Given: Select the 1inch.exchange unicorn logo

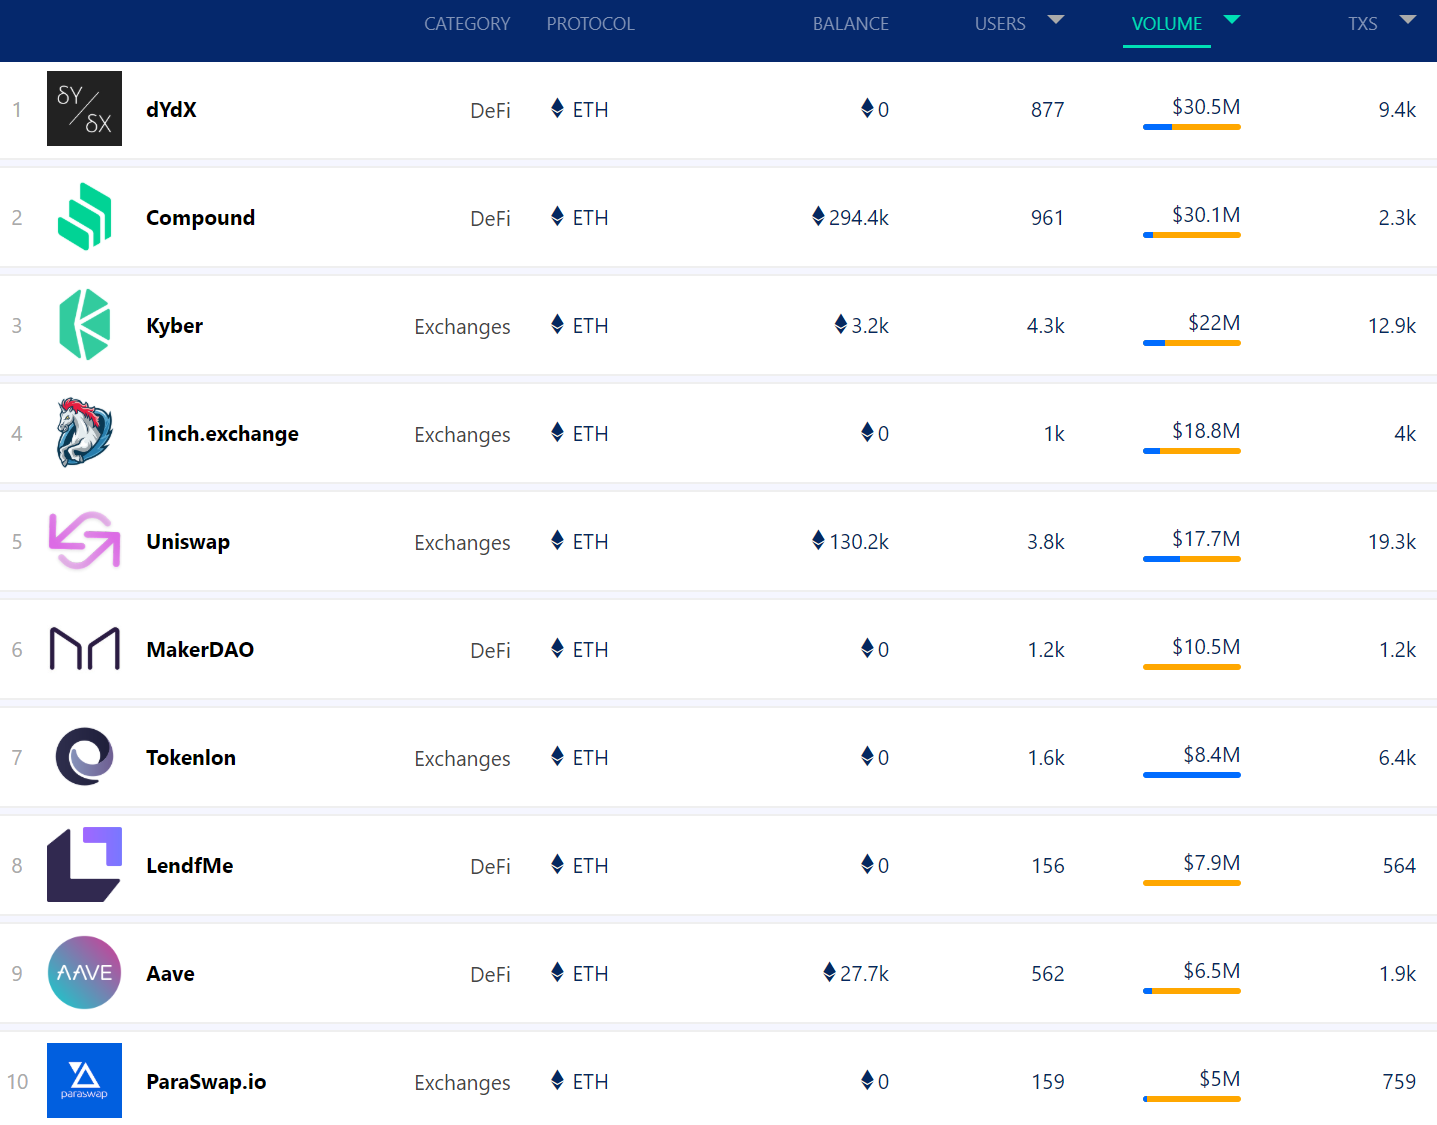Looking at the screenshot, I should coord(84,432).
